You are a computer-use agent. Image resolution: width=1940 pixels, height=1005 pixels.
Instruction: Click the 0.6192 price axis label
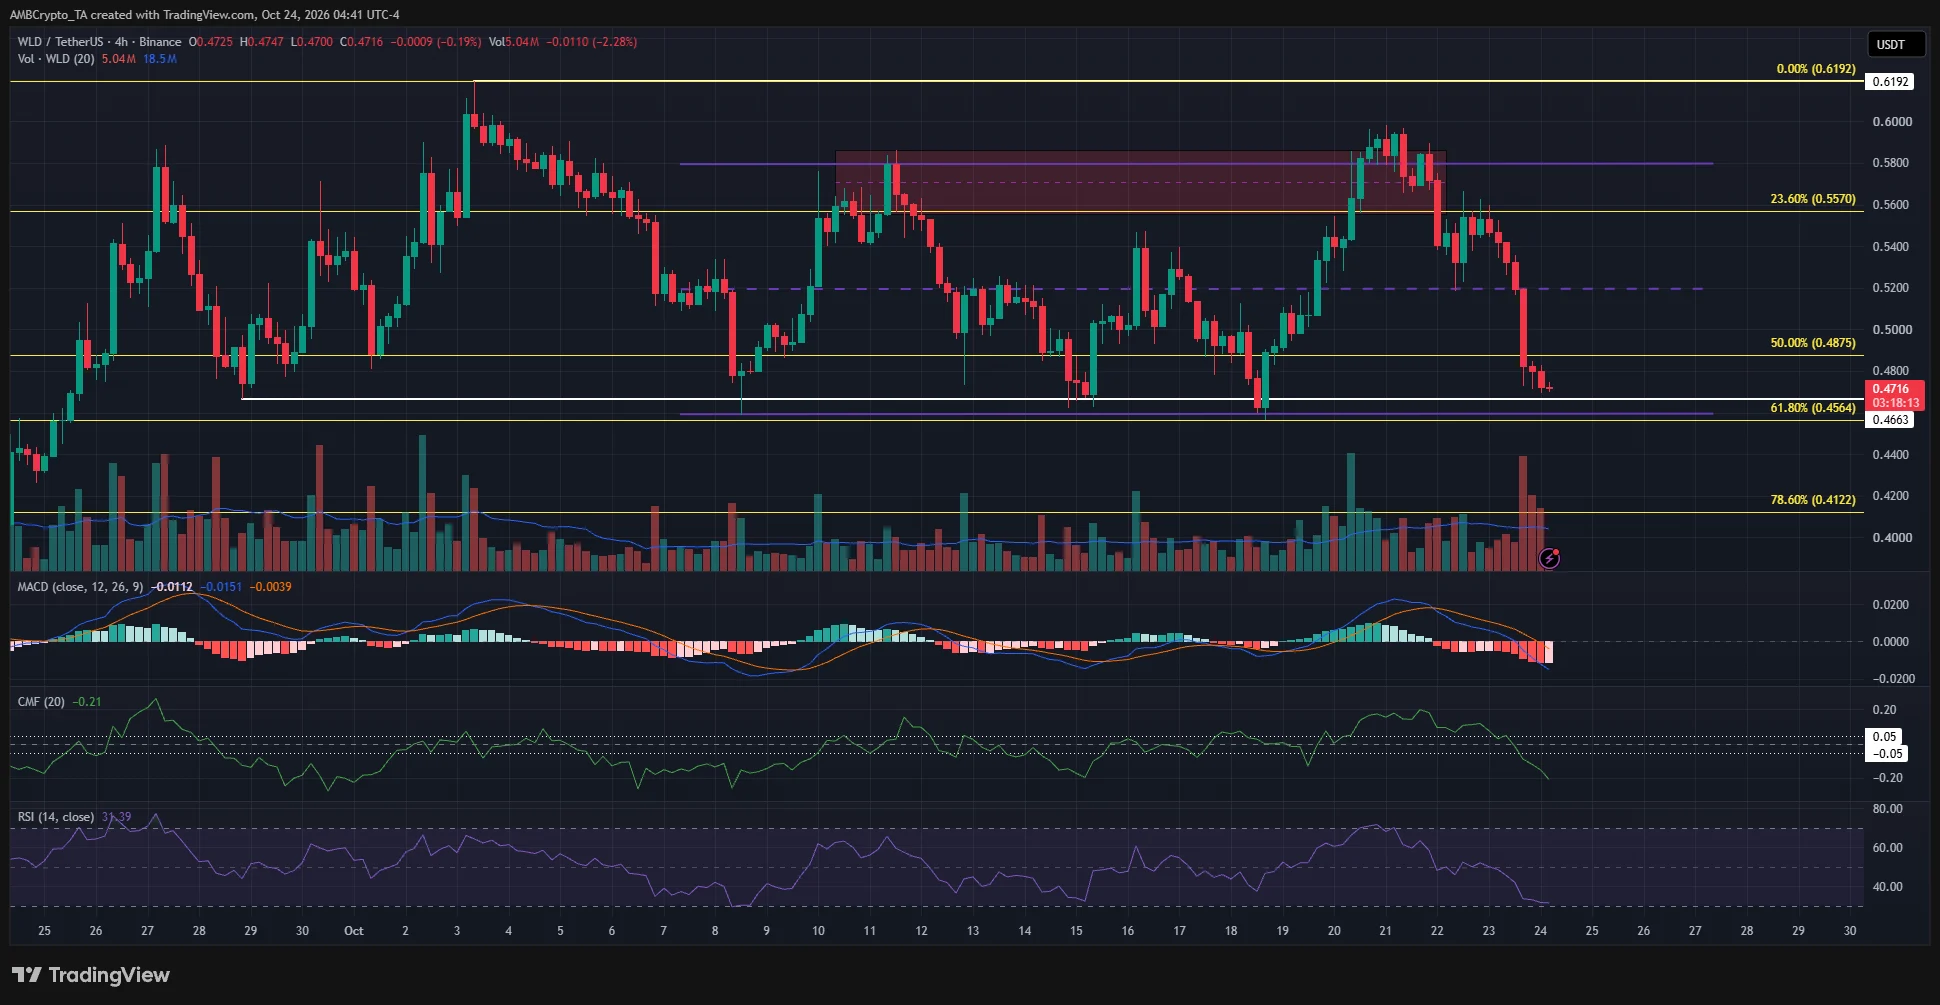(x=1890, y=82)
